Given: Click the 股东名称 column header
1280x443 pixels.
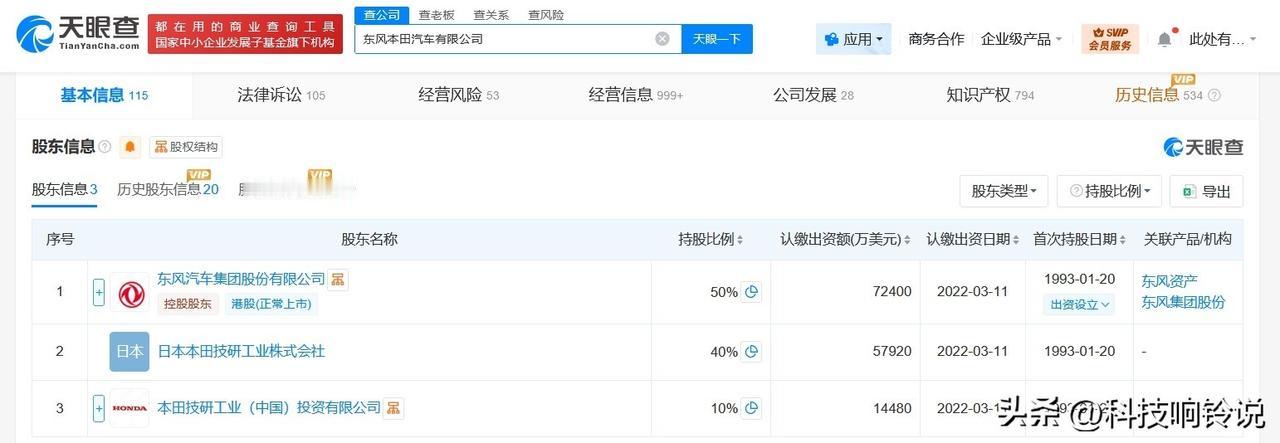Looking at the screenshot, I should pyautogui.click(x=370, y=240).
